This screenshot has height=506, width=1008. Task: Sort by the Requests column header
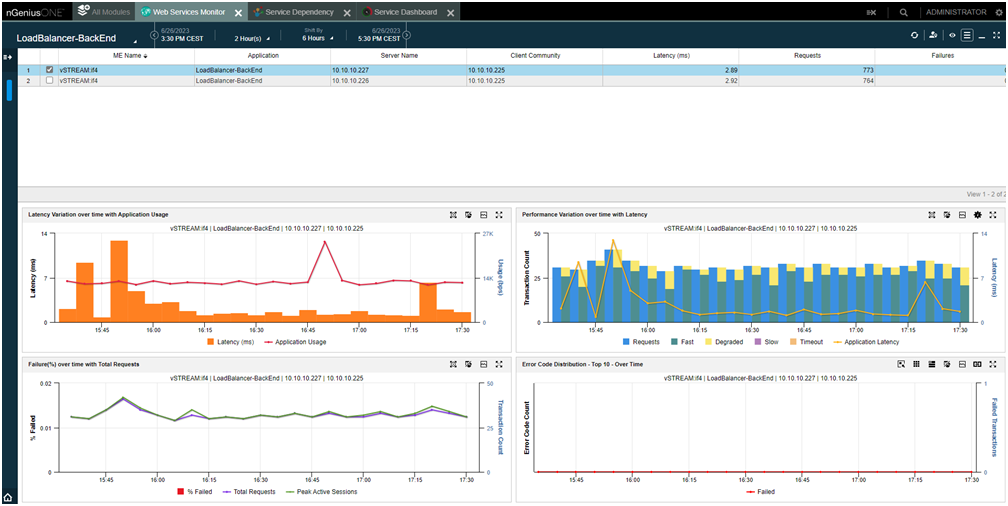click(807, 56)
